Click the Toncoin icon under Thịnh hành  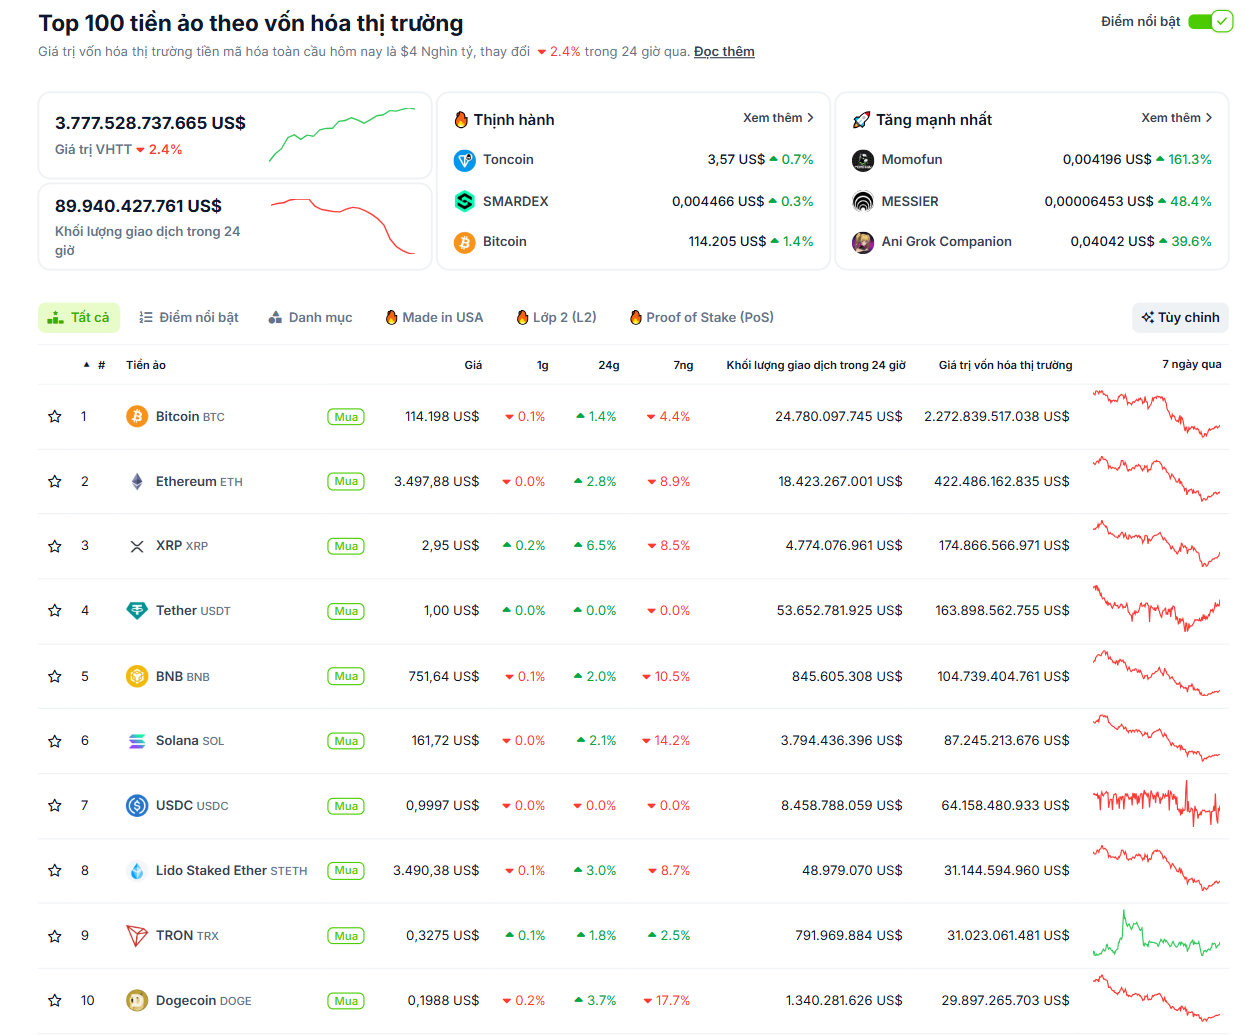tap(465, 159)
